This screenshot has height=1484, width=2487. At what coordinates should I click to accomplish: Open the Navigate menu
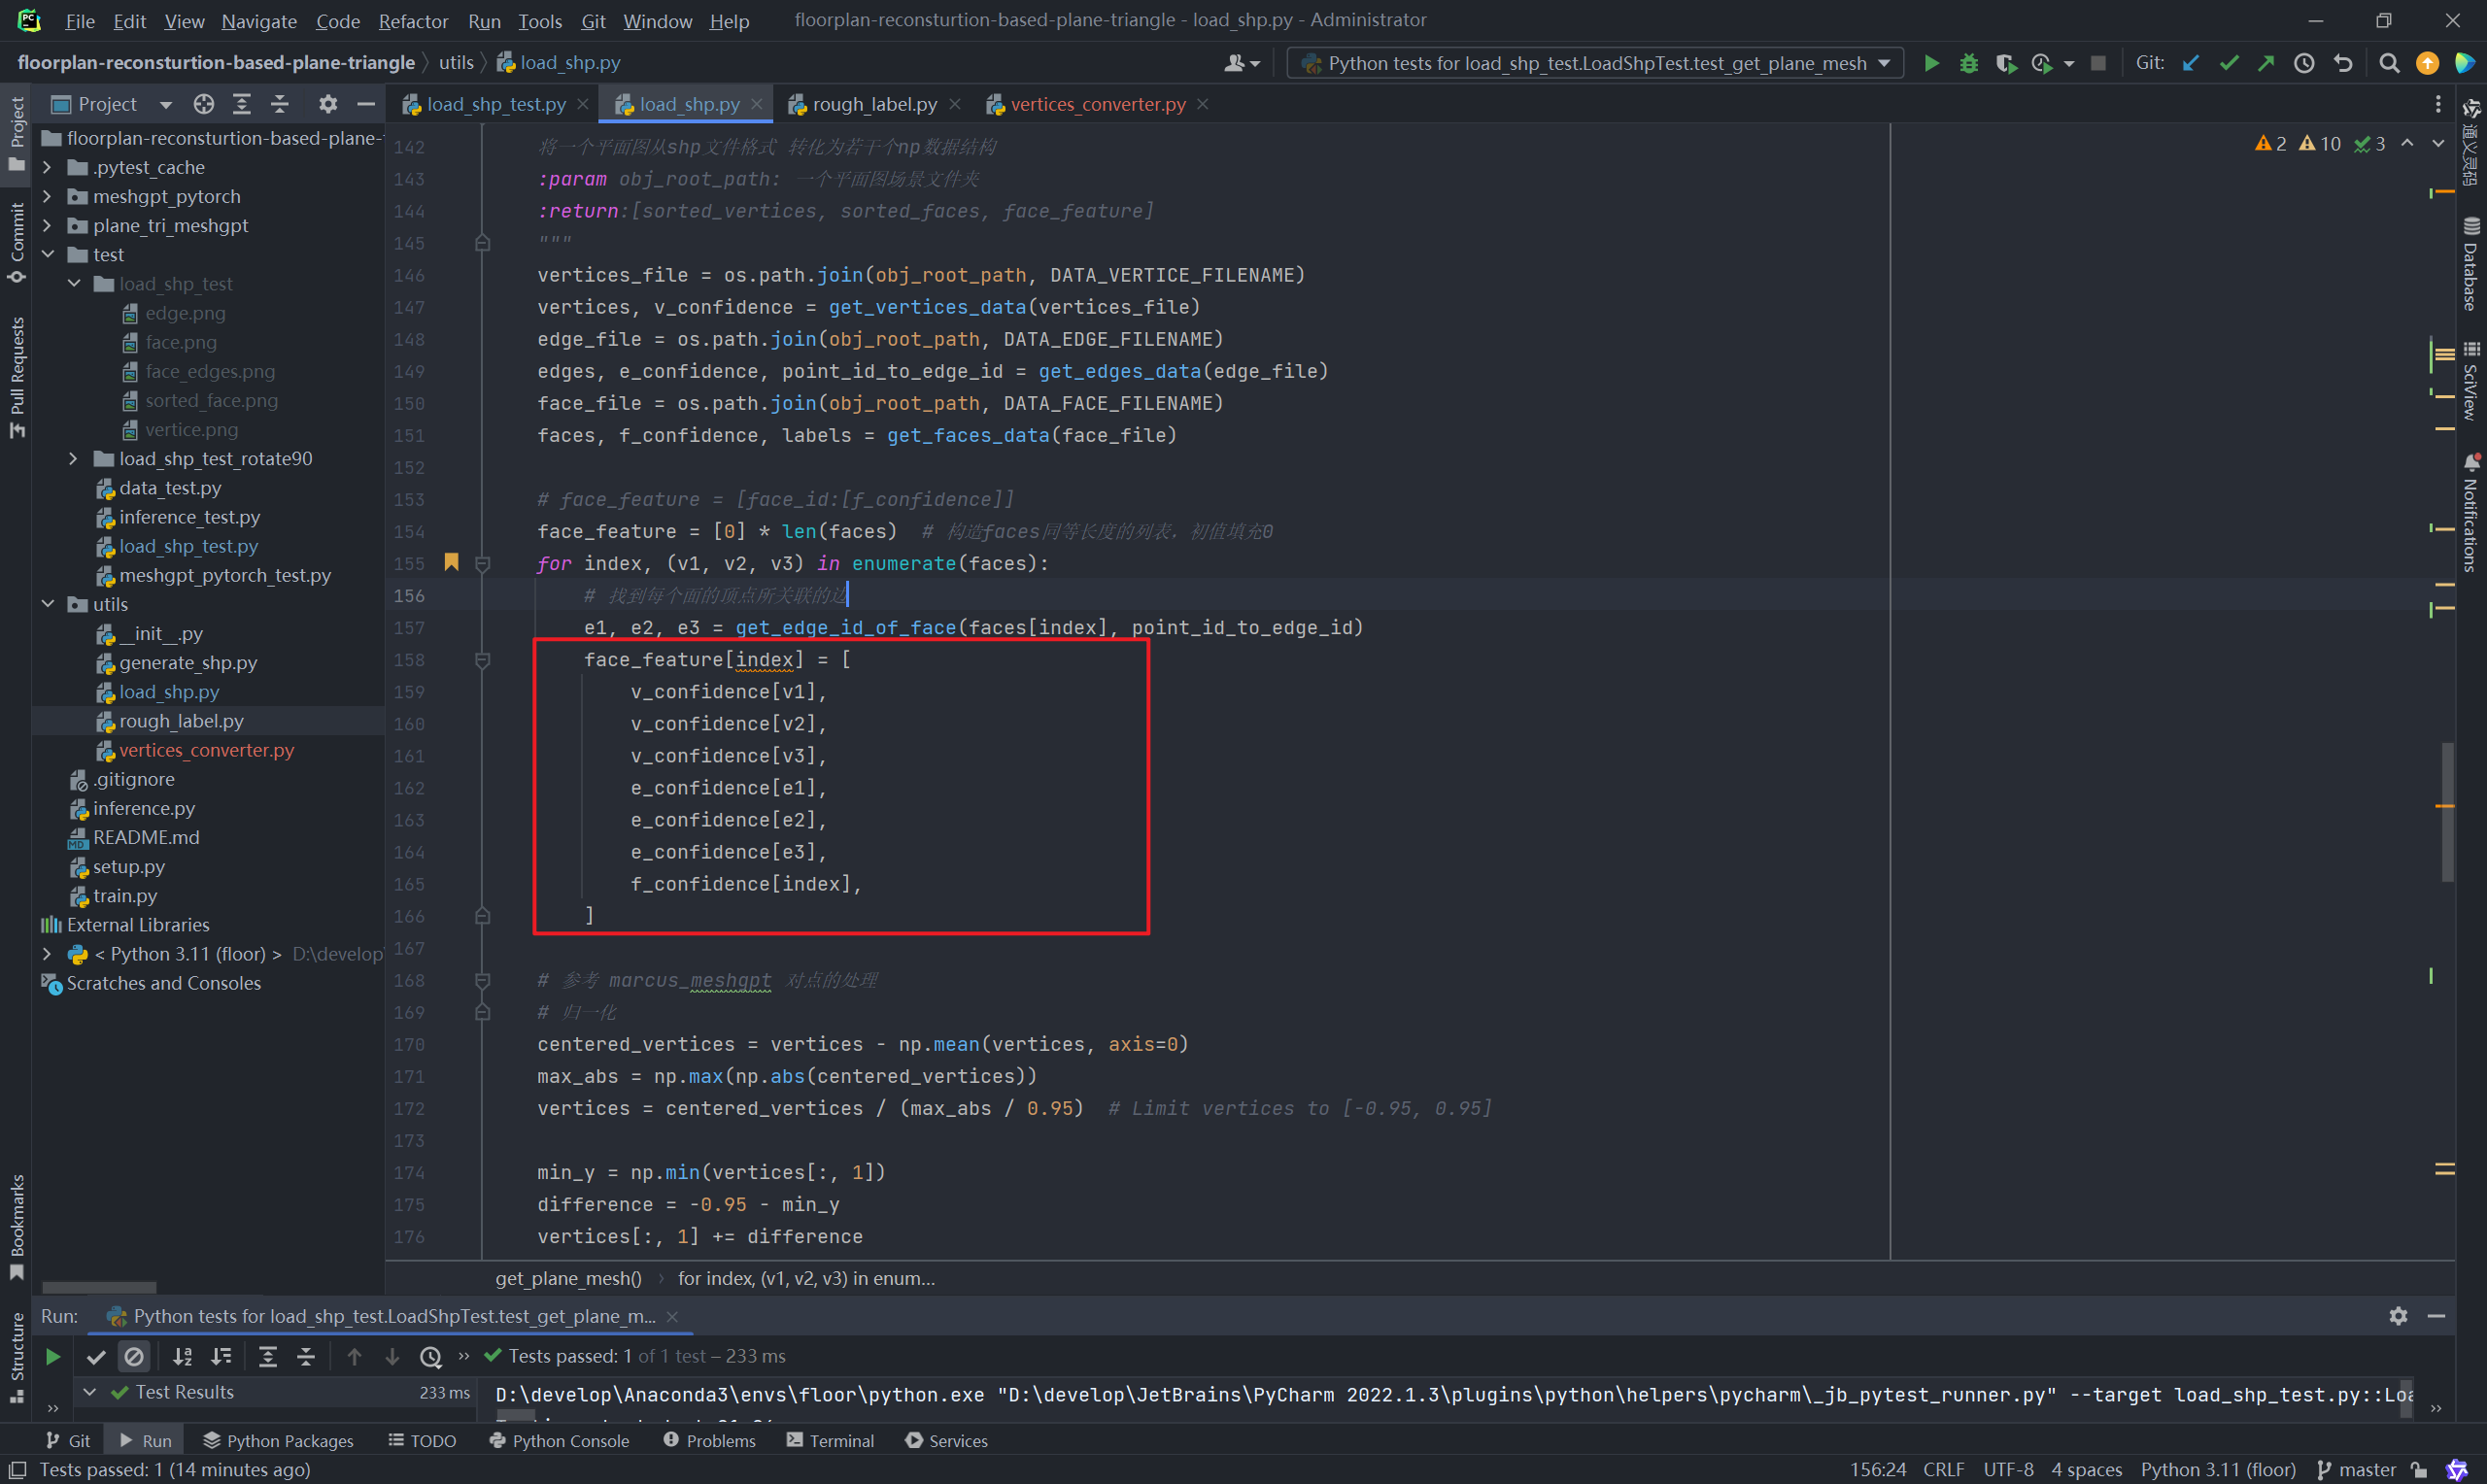[x=259, y=21]
